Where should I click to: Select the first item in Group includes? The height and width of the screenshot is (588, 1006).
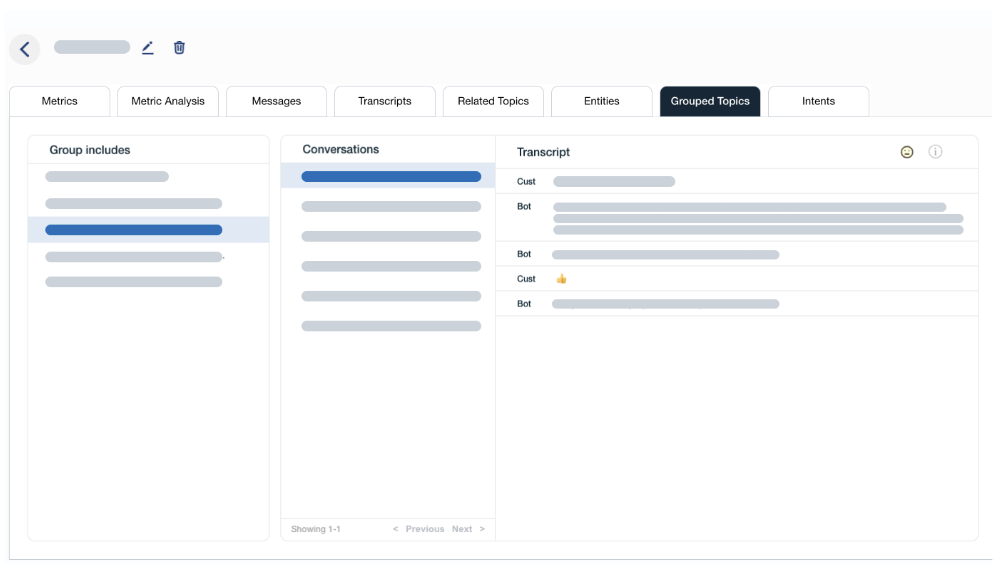point(107,177)
